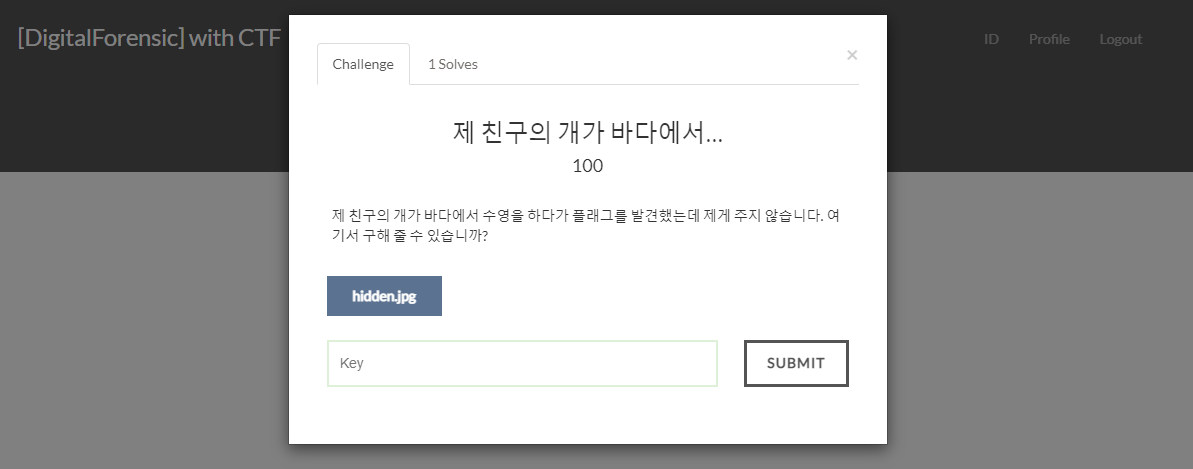Image resolution: width=1193 pixels, height=469 pixels.
Task: Select the challenge title '제 친구의 개가 바다에서...'
Action: click(x=587, y=132)
